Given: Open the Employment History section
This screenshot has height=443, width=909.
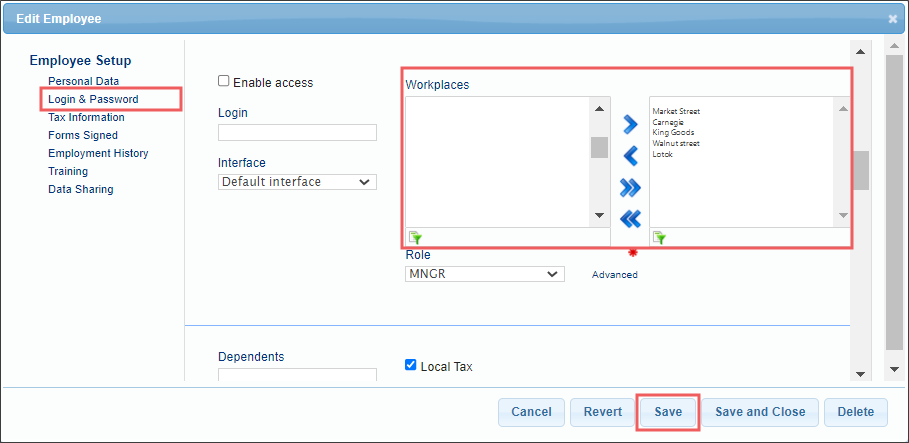Looking at the screenshot, I should pyautogui.click(x=98, y=153).
